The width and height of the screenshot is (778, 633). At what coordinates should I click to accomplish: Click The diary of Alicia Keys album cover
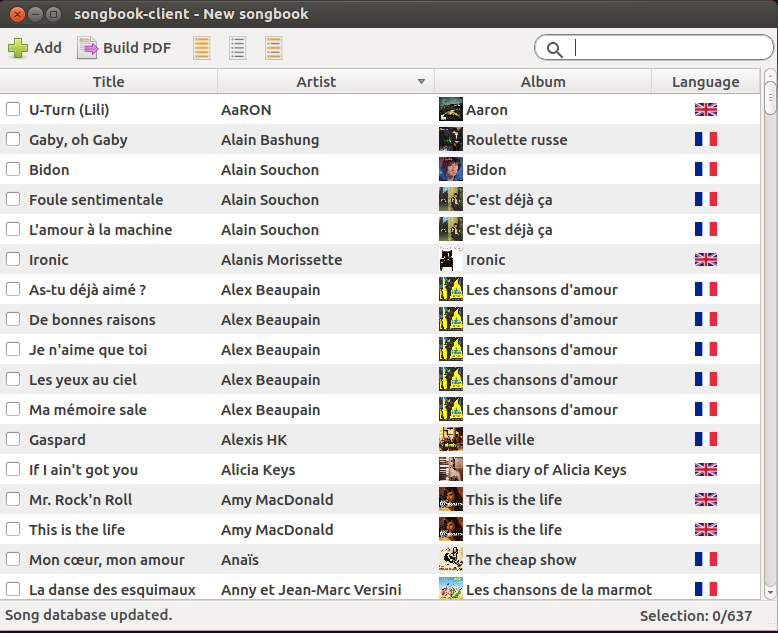[x=451, y=470]
